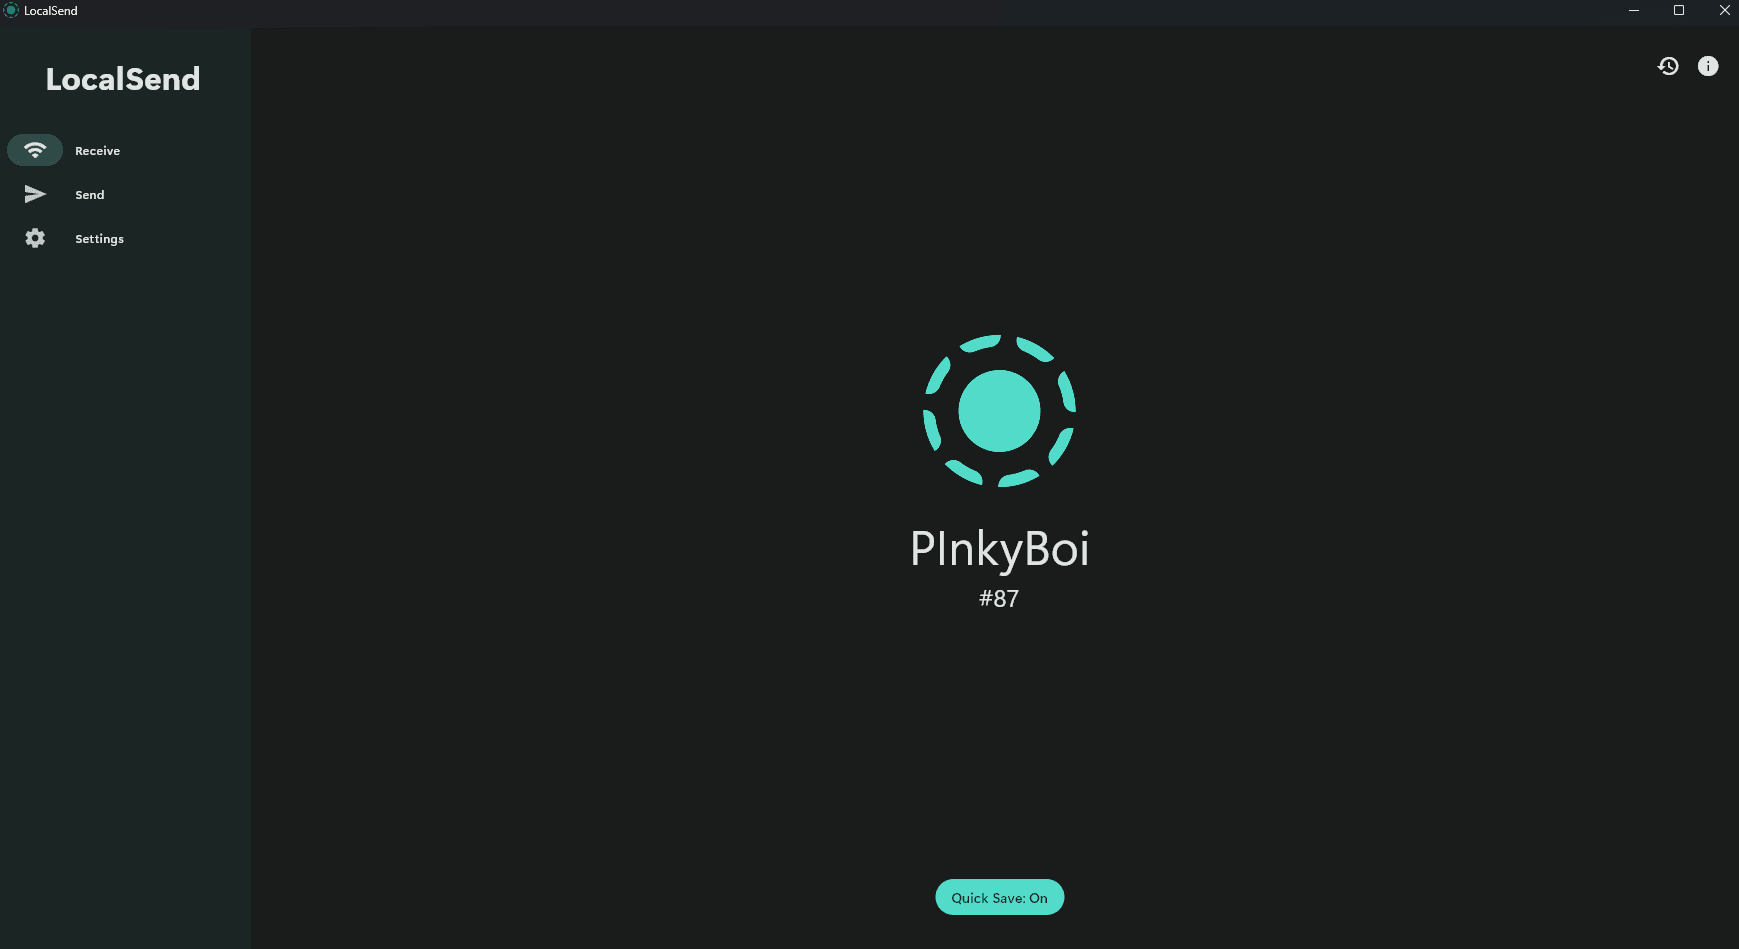1739x949 pixels.
Task: Click the device number #87
Action: pyautogui.click(x=999, y=598)
